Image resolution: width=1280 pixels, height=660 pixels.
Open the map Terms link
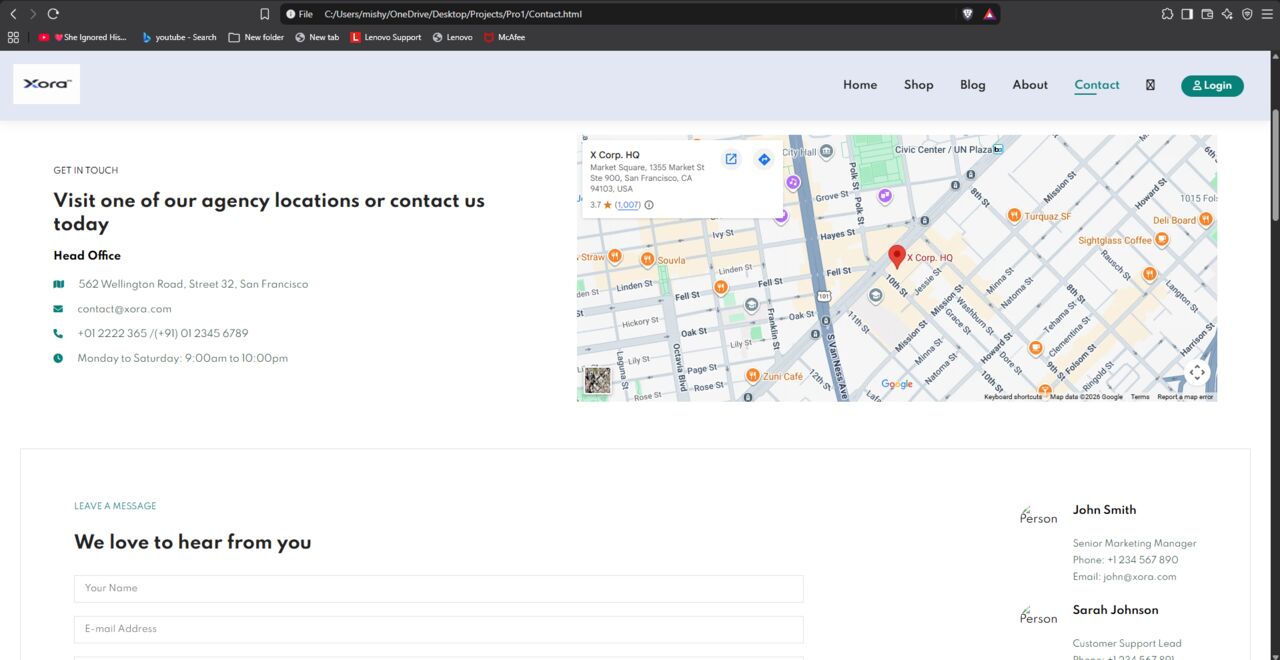pos(1140,397)
